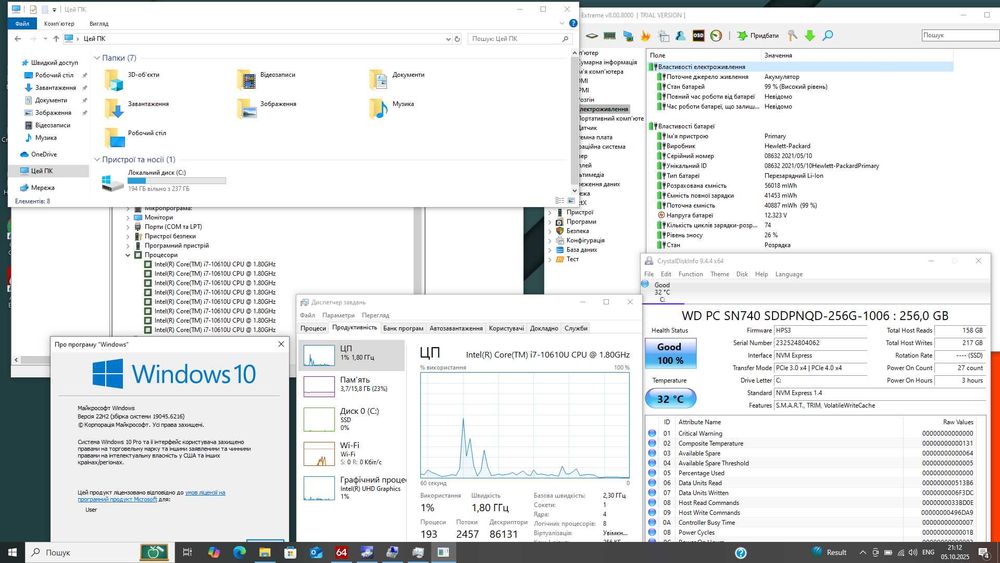Viewport: 1000px width, 563px height.
Task: Open the AIDA64 motherboard report icon
Action: point(592,36)
